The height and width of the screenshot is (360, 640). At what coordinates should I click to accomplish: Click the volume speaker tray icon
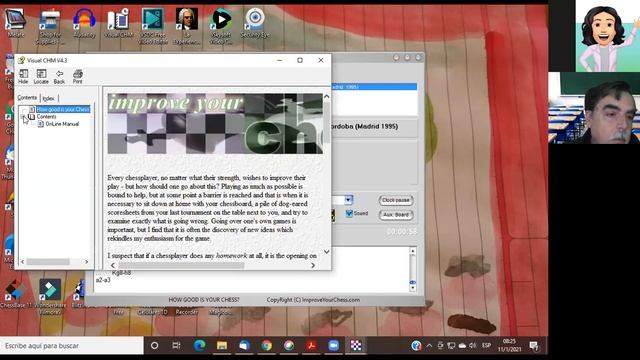(x=473, y=346)
